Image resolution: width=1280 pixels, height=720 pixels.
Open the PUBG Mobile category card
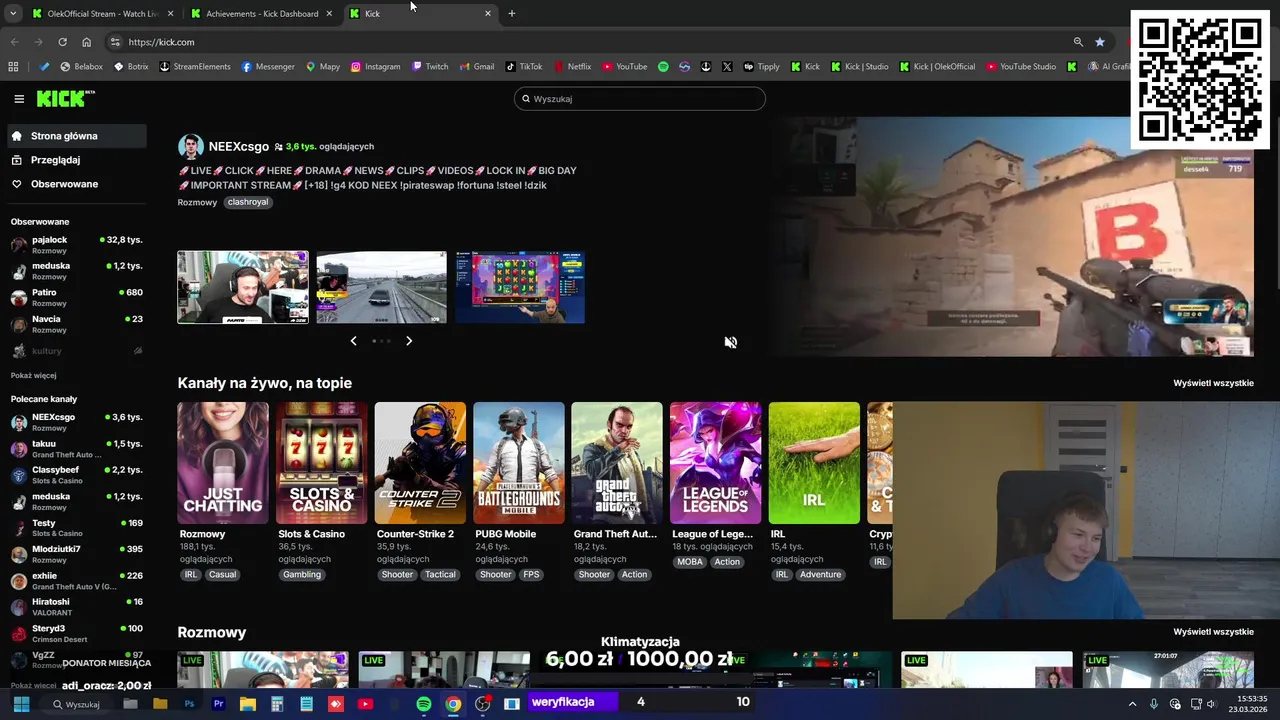pyautogui.click(x=519, y=463)
